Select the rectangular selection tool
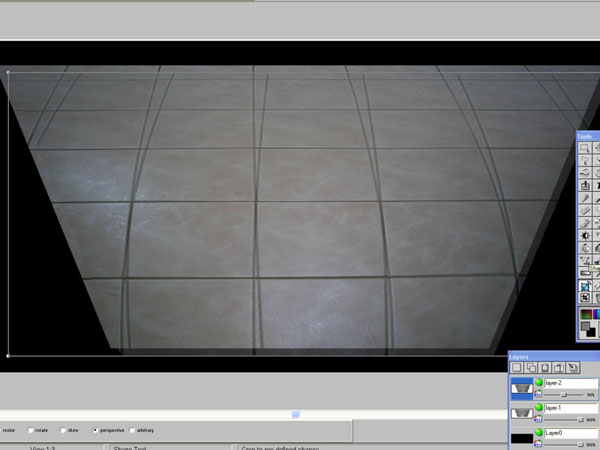Image resolution: width=600 pixels, height=450 pixels. point(584,148)
